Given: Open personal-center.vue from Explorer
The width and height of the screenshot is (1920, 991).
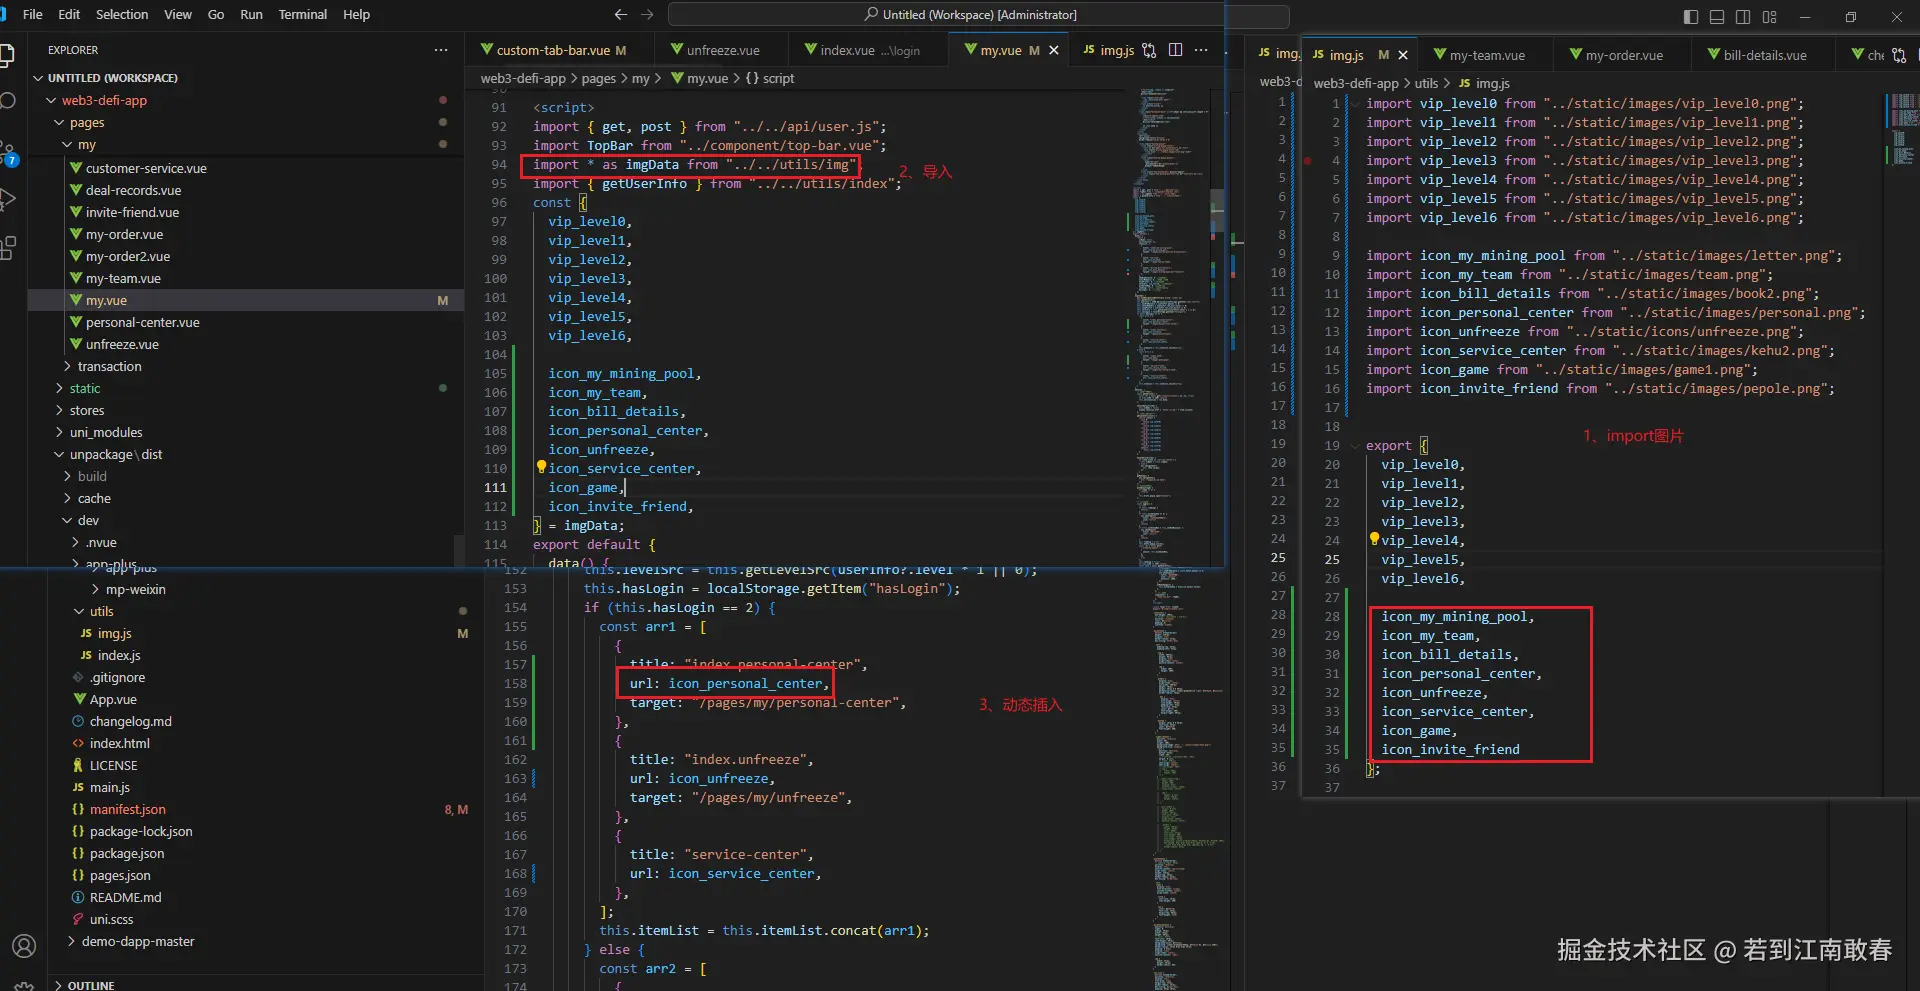Looking at the screenshot, I should coord(142,322).
